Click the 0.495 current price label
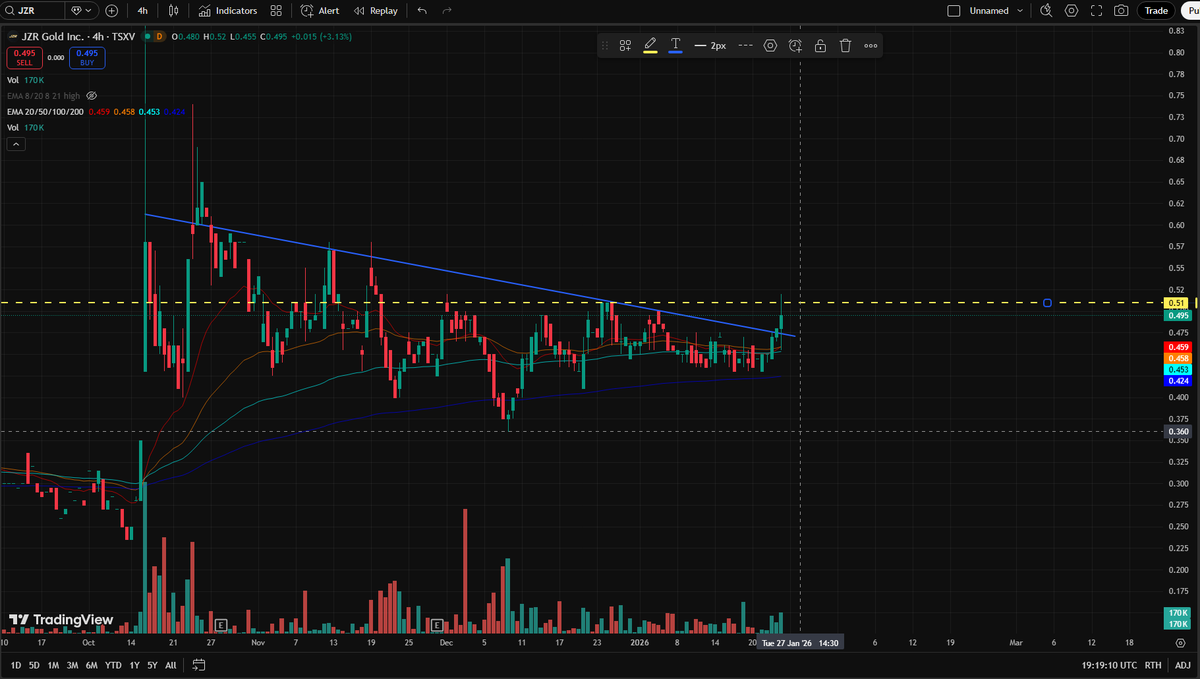This screenshot has height=679, width=1200. point(1177,315)
